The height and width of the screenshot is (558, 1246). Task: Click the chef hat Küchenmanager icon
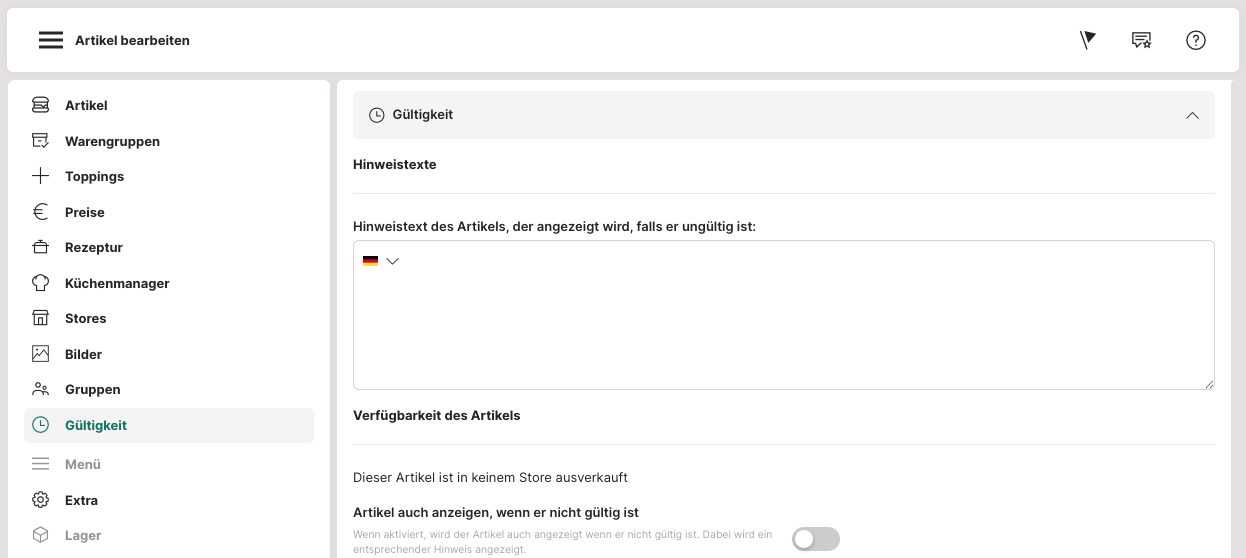click(x=40, y=283)
